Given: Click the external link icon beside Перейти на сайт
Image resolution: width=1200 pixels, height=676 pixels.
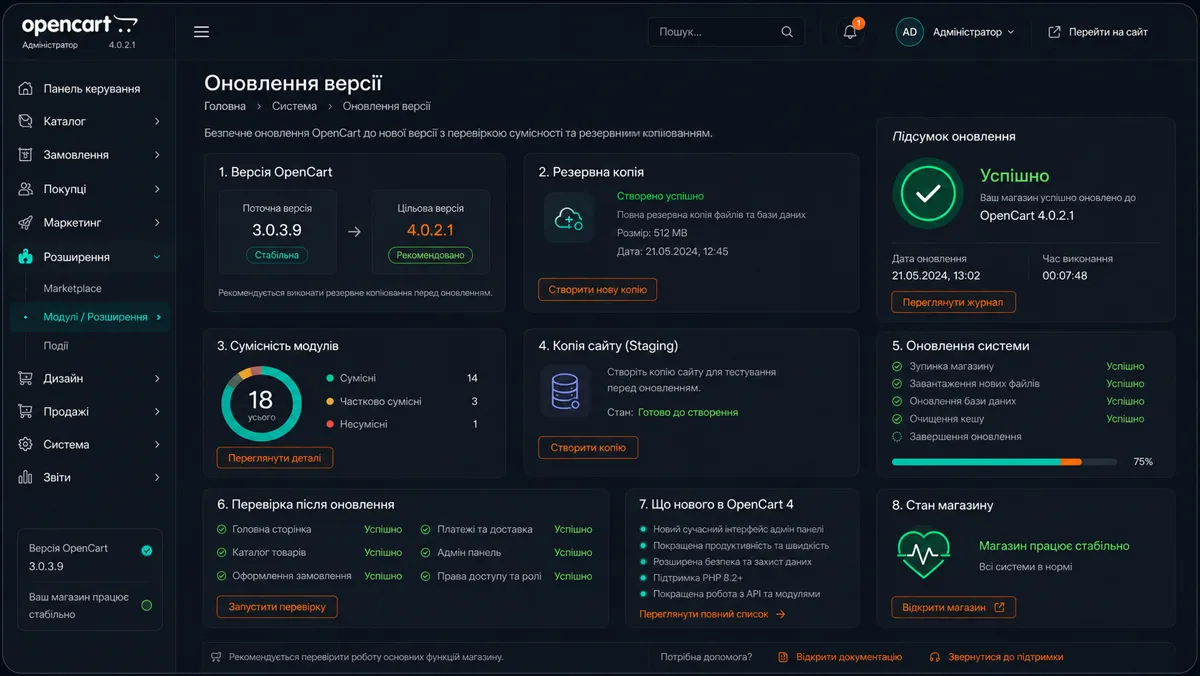Looking at the screenshot, I should coord(1054,32).
